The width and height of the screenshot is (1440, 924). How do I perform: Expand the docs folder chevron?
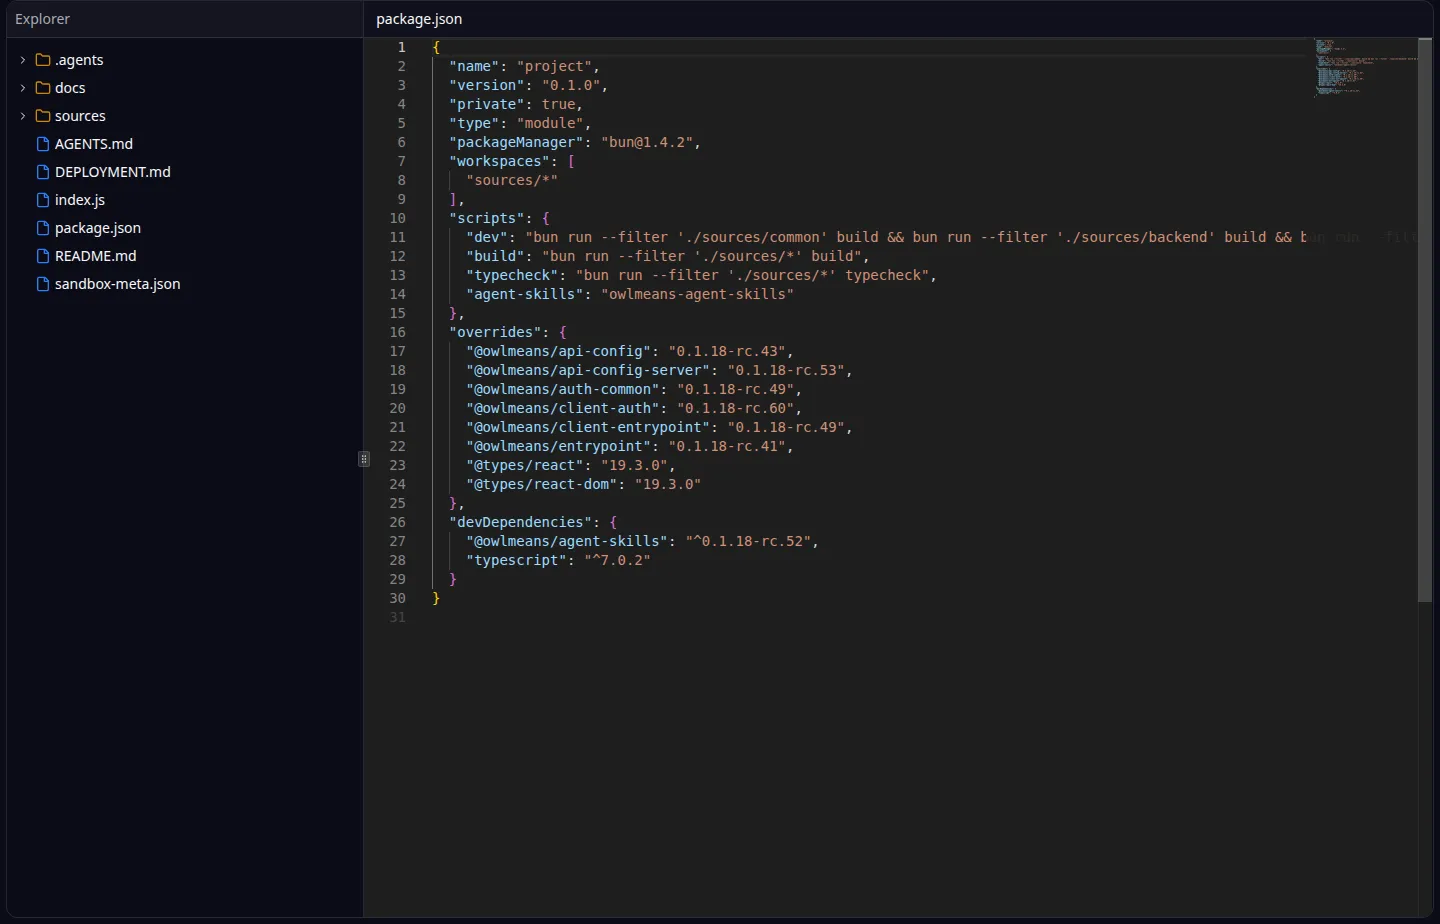[x=23, y=88]
